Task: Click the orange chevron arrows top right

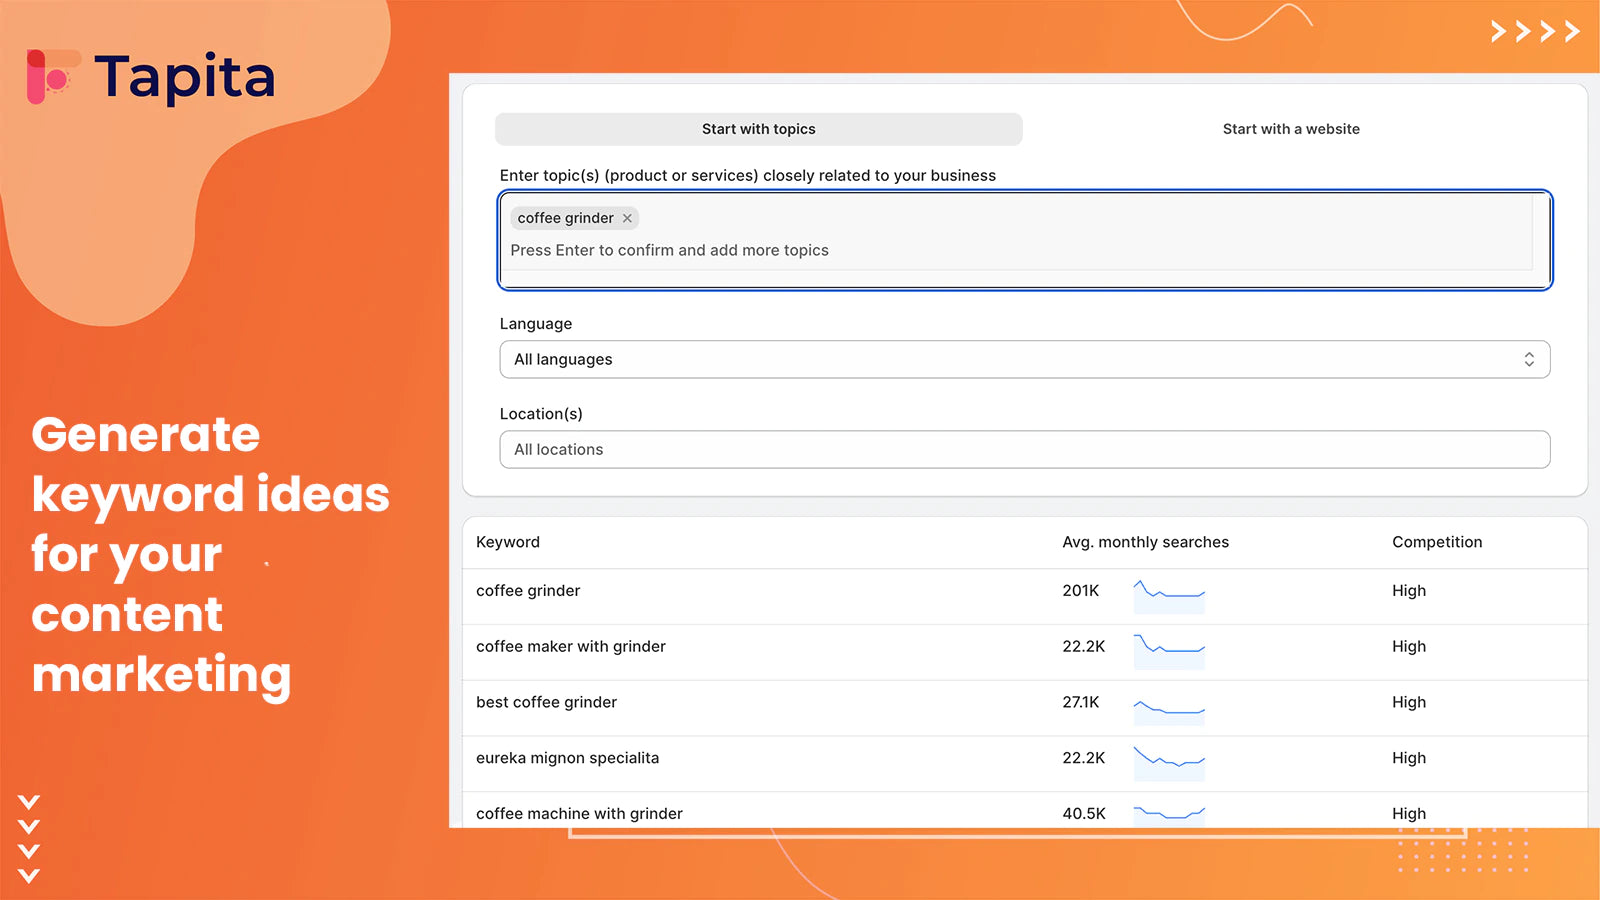Action: [1533, 31]
